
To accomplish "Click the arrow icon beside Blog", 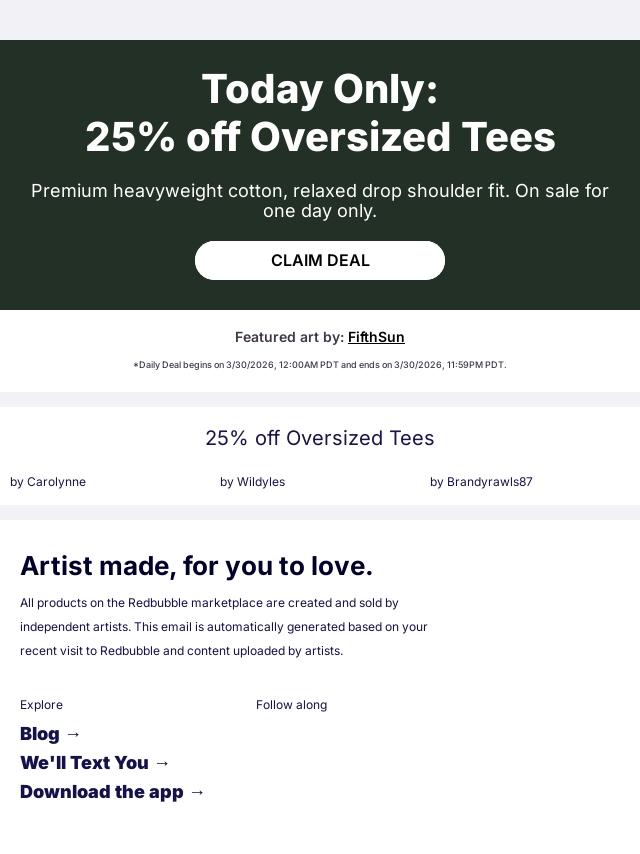I will 73,734.
